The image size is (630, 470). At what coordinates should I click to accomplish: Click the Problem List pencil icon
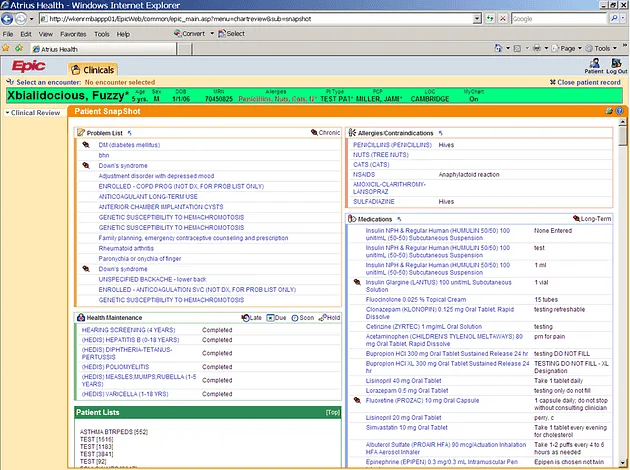81,133
